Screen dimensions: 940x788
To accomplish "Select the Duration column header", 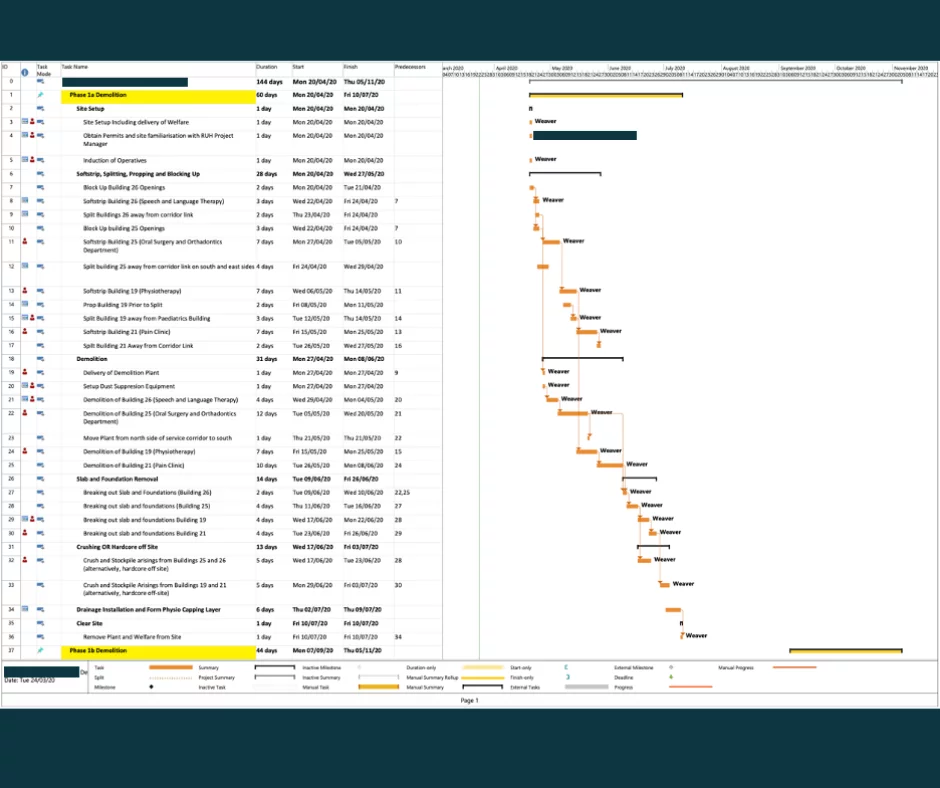I will [267, 67].
